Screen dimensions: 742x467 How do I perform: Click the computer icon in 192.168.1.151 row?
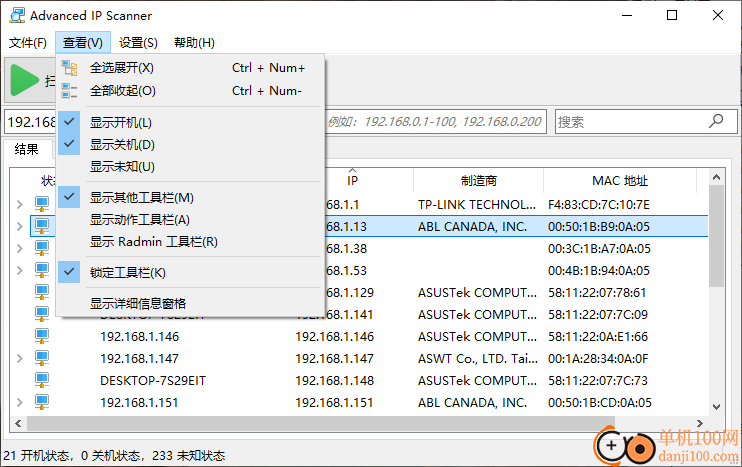[x=42, y=402]
